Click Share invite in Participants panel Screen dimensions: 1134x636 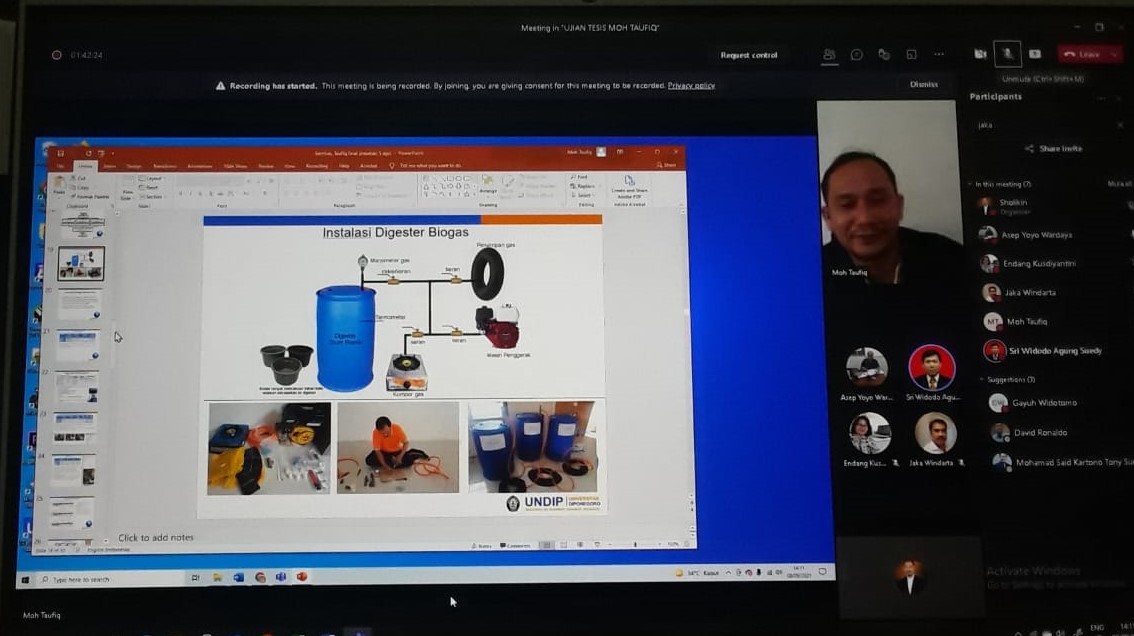point(1054,149)
